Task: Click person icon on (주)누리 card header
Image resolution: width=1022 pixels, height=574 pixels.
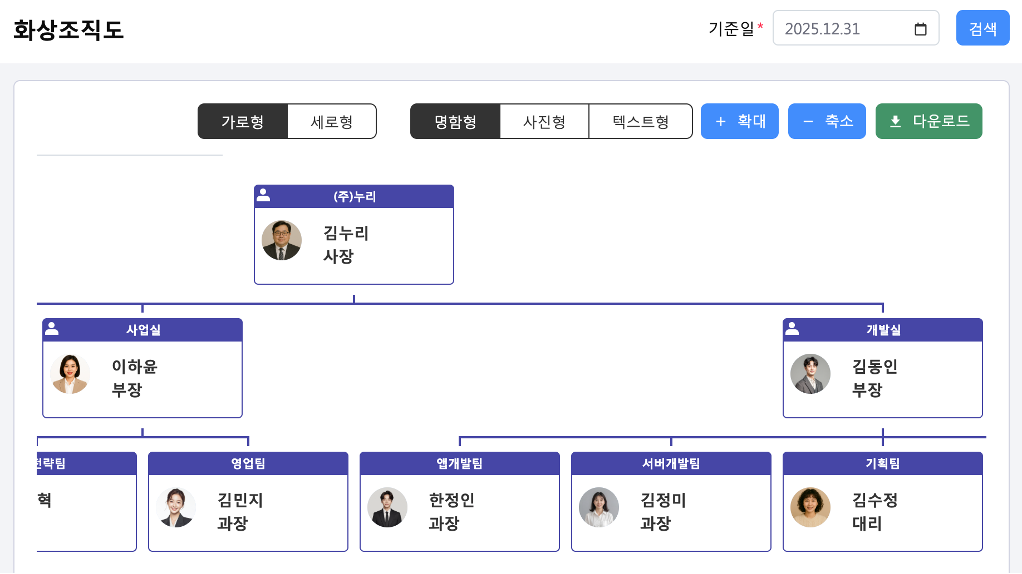Action: point(263,196)
